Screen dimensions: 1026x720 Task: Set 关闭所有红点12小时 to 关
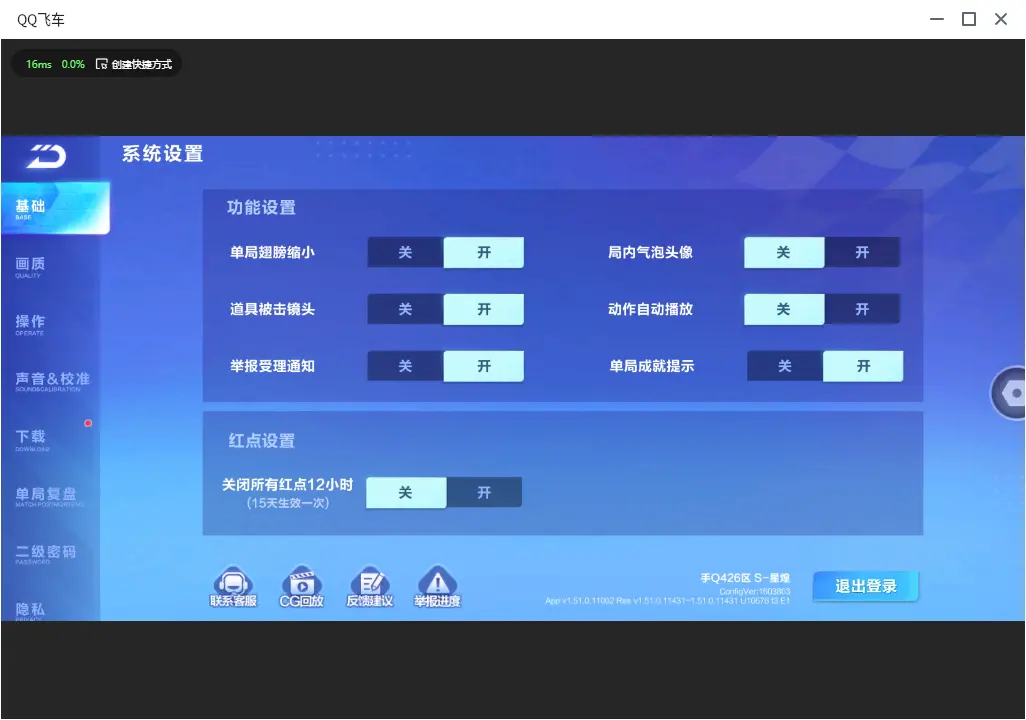406,493
